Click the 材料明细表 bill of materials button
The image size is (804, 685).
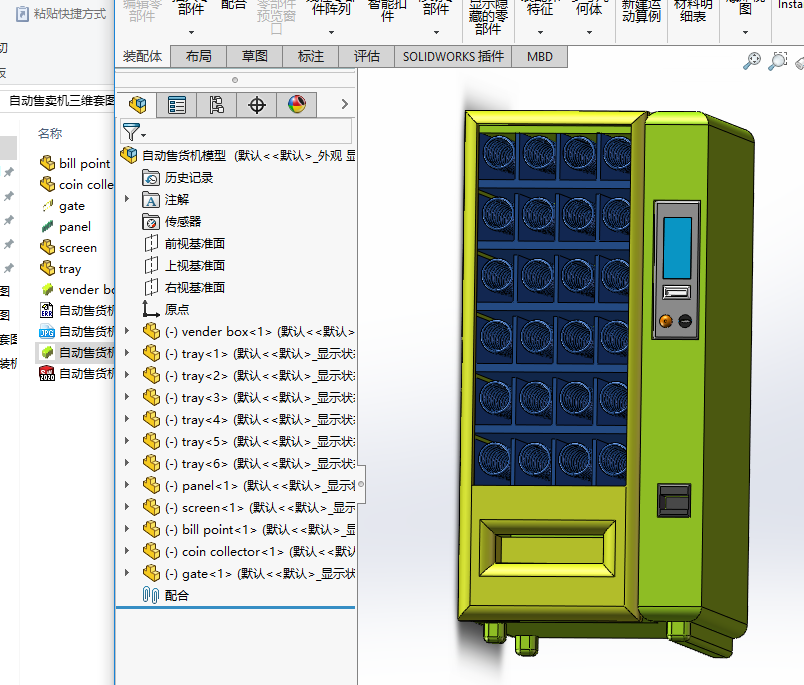pyautogui.click(x=691, y=12)
